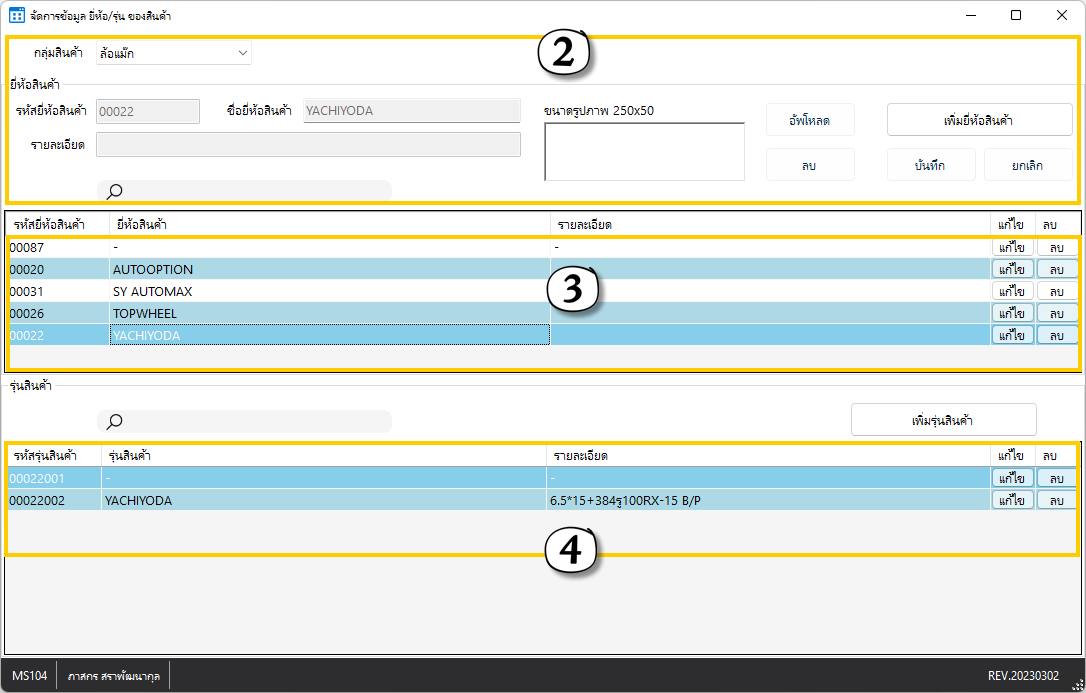
Task: Click the brand image preview box
Action: pos(644,152)
